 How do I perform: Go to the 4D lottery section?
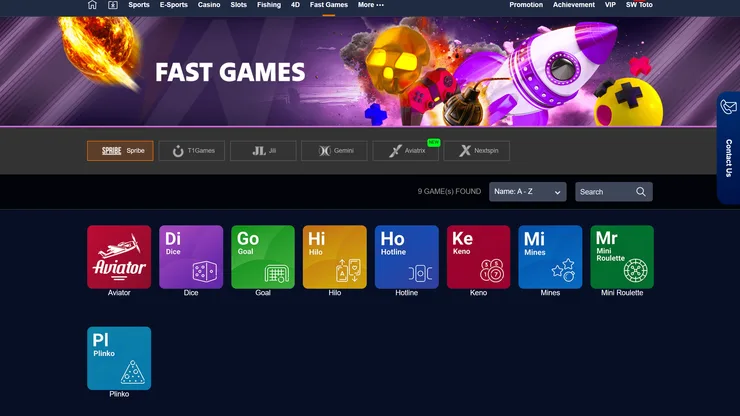(295, 5)
